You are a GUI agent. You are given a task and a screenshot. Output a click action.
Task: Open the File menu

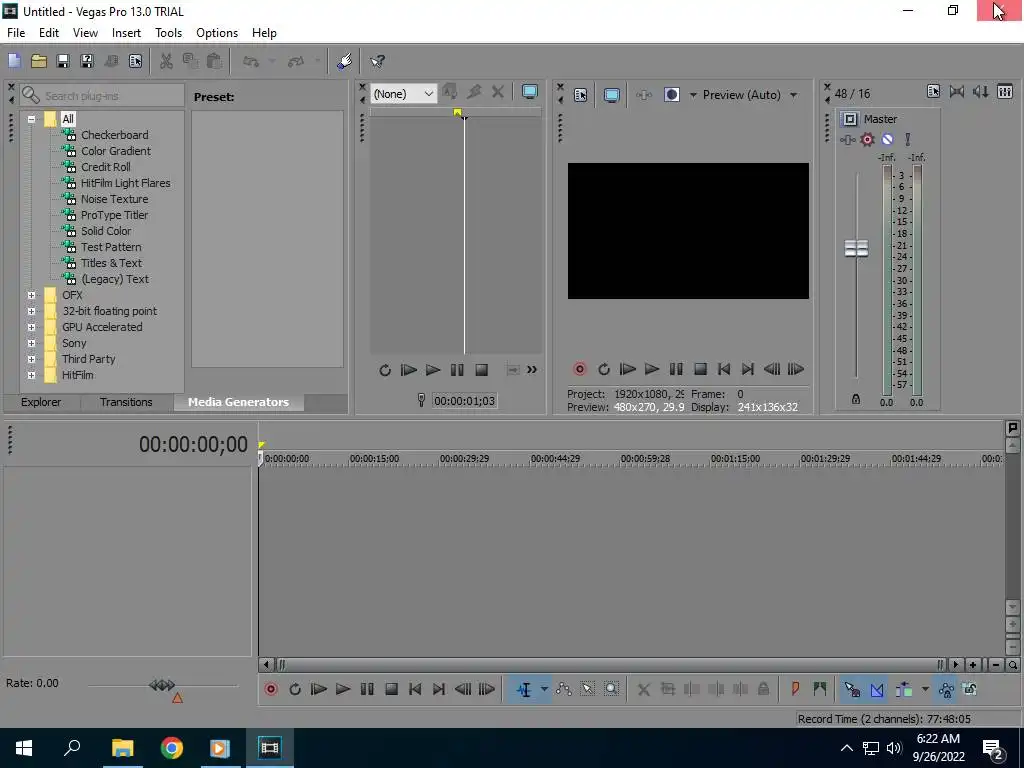(16, 33)
